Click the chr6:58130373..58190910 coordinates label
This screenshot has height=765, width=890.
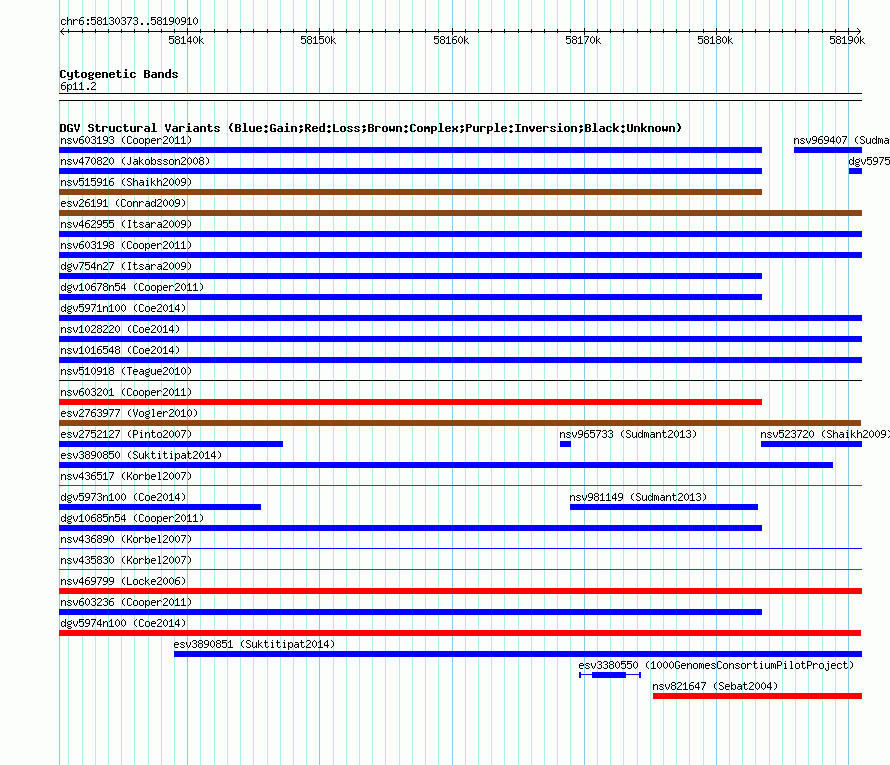pos(129,21)
